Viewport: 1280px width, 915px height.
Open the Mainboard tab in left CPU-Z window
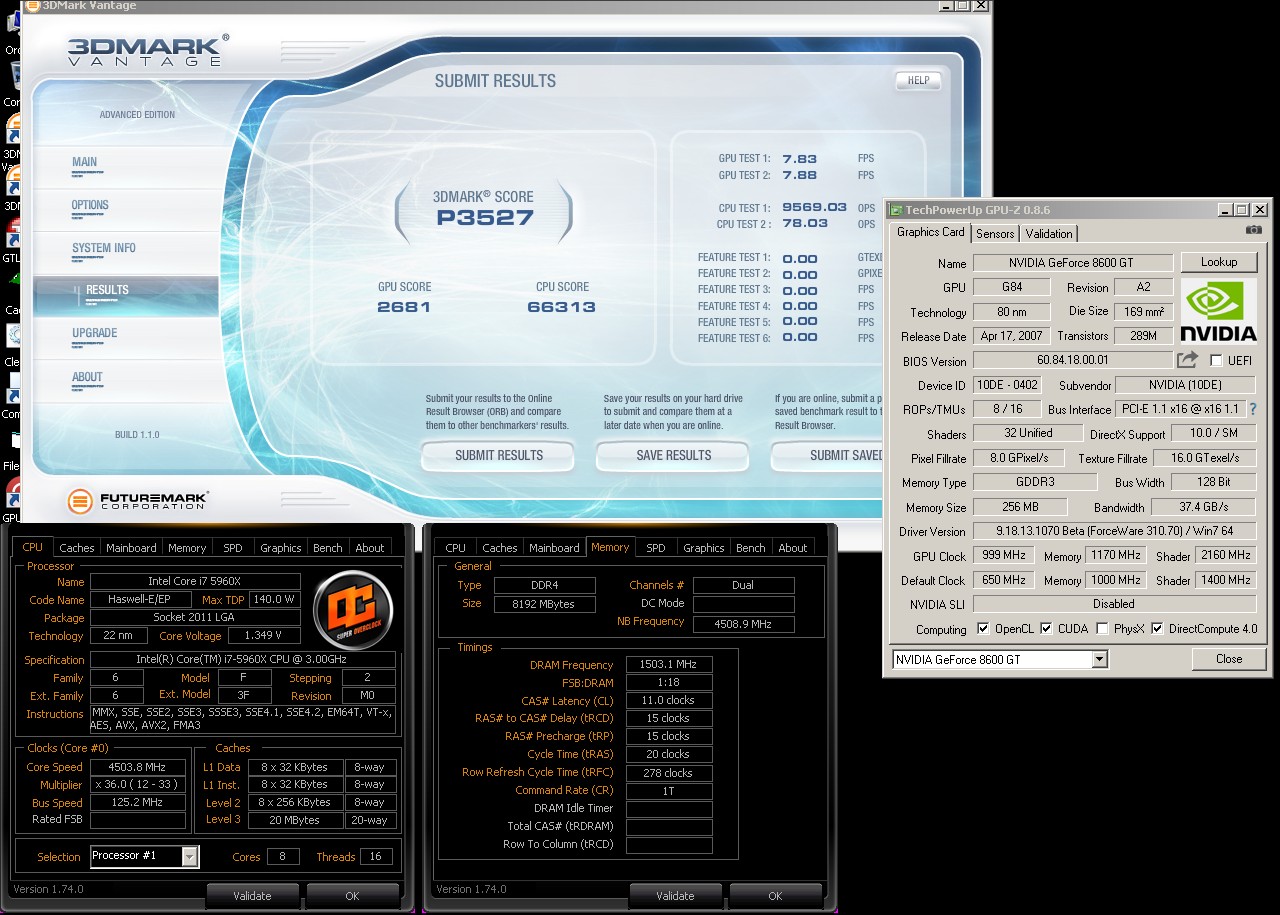pyautogui.click(x=131, y=548)
